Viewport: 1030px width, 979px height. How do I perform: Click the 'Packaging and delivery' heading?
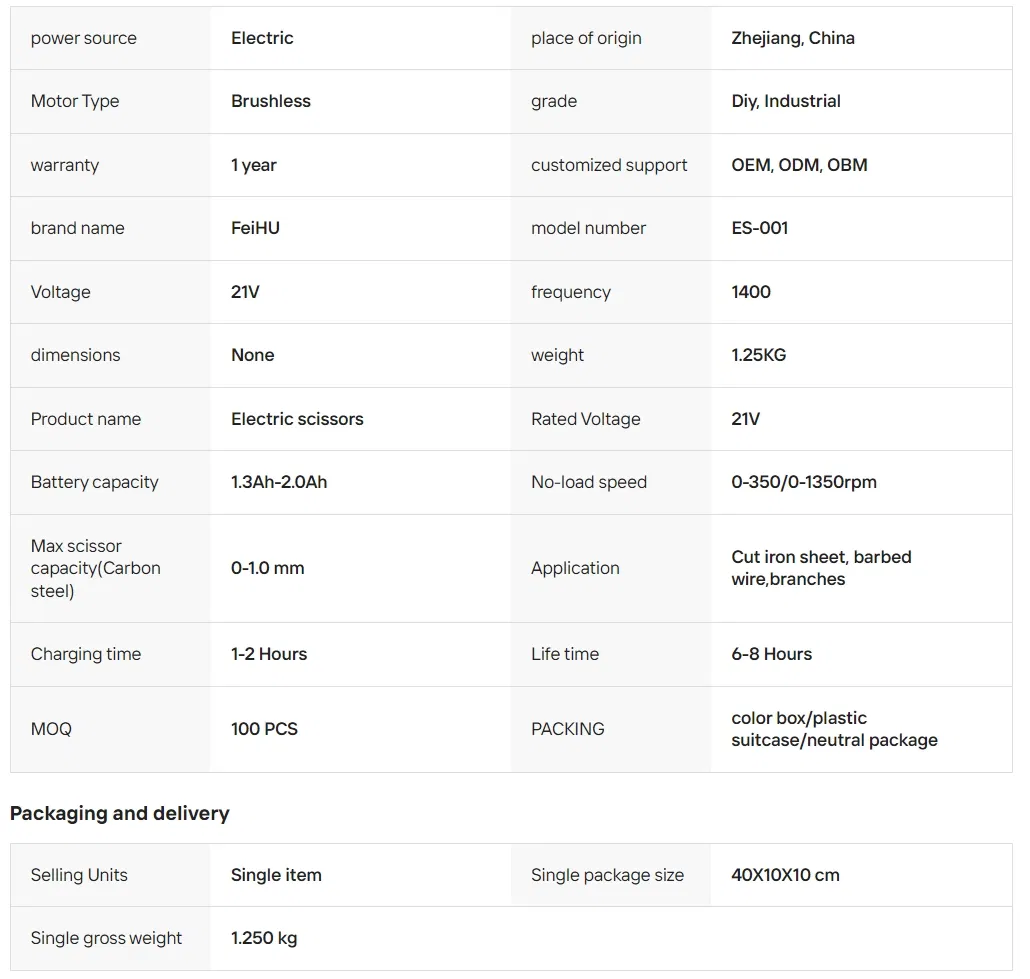click(x=120, y=813)
